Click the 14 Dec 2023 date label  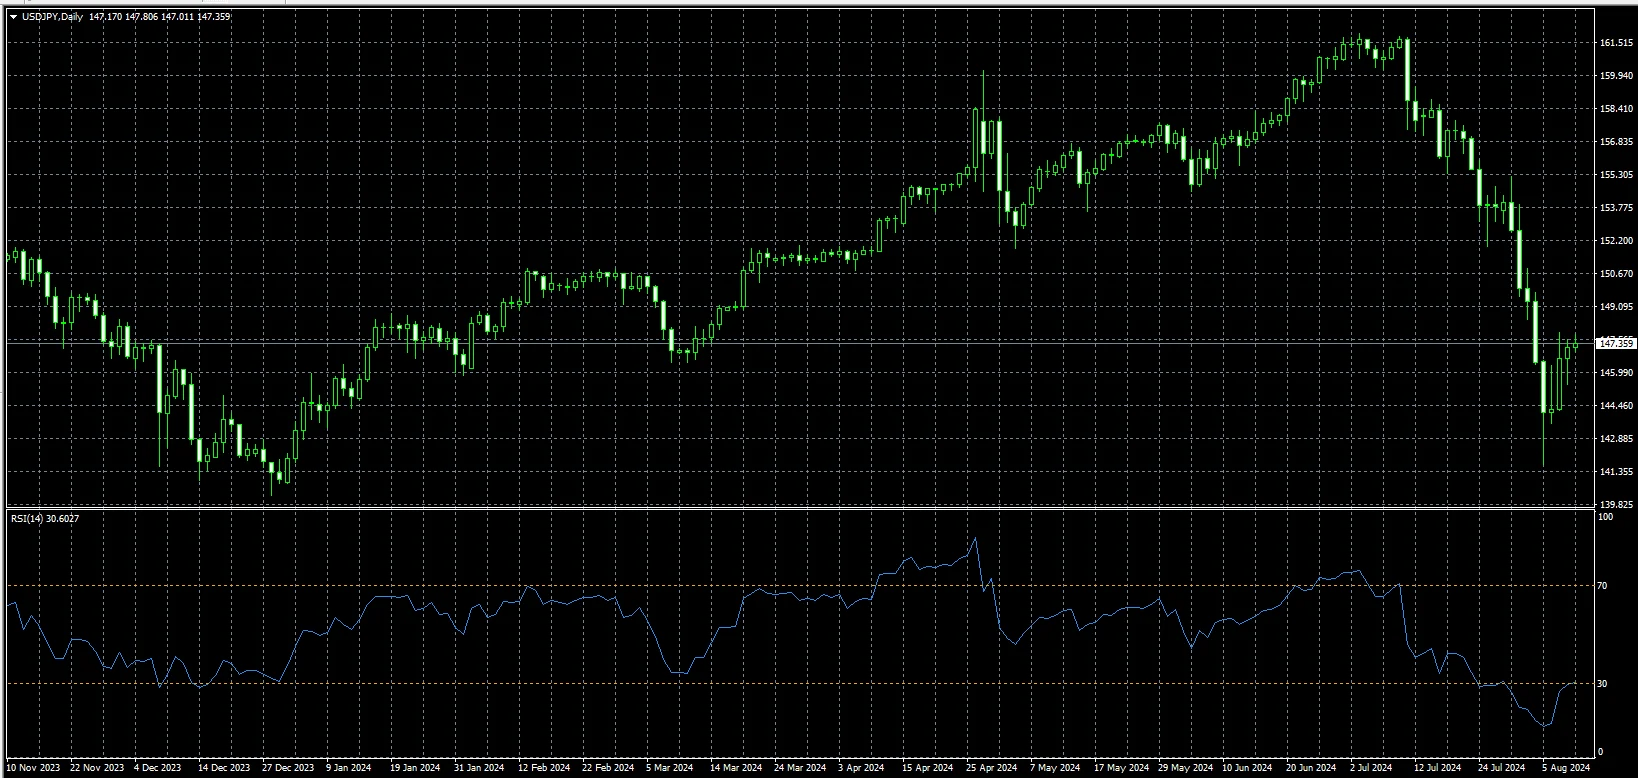tap(224, 769)
